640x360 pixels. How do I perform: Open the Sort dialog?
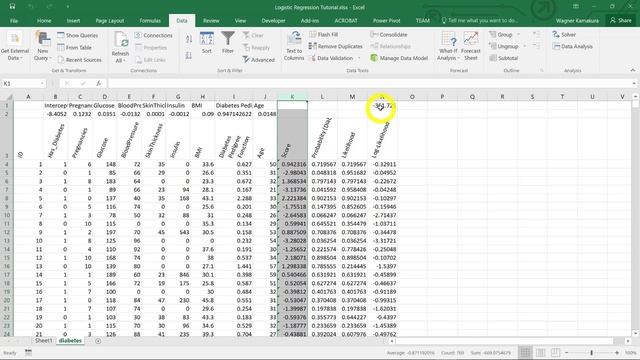(207, 43)
